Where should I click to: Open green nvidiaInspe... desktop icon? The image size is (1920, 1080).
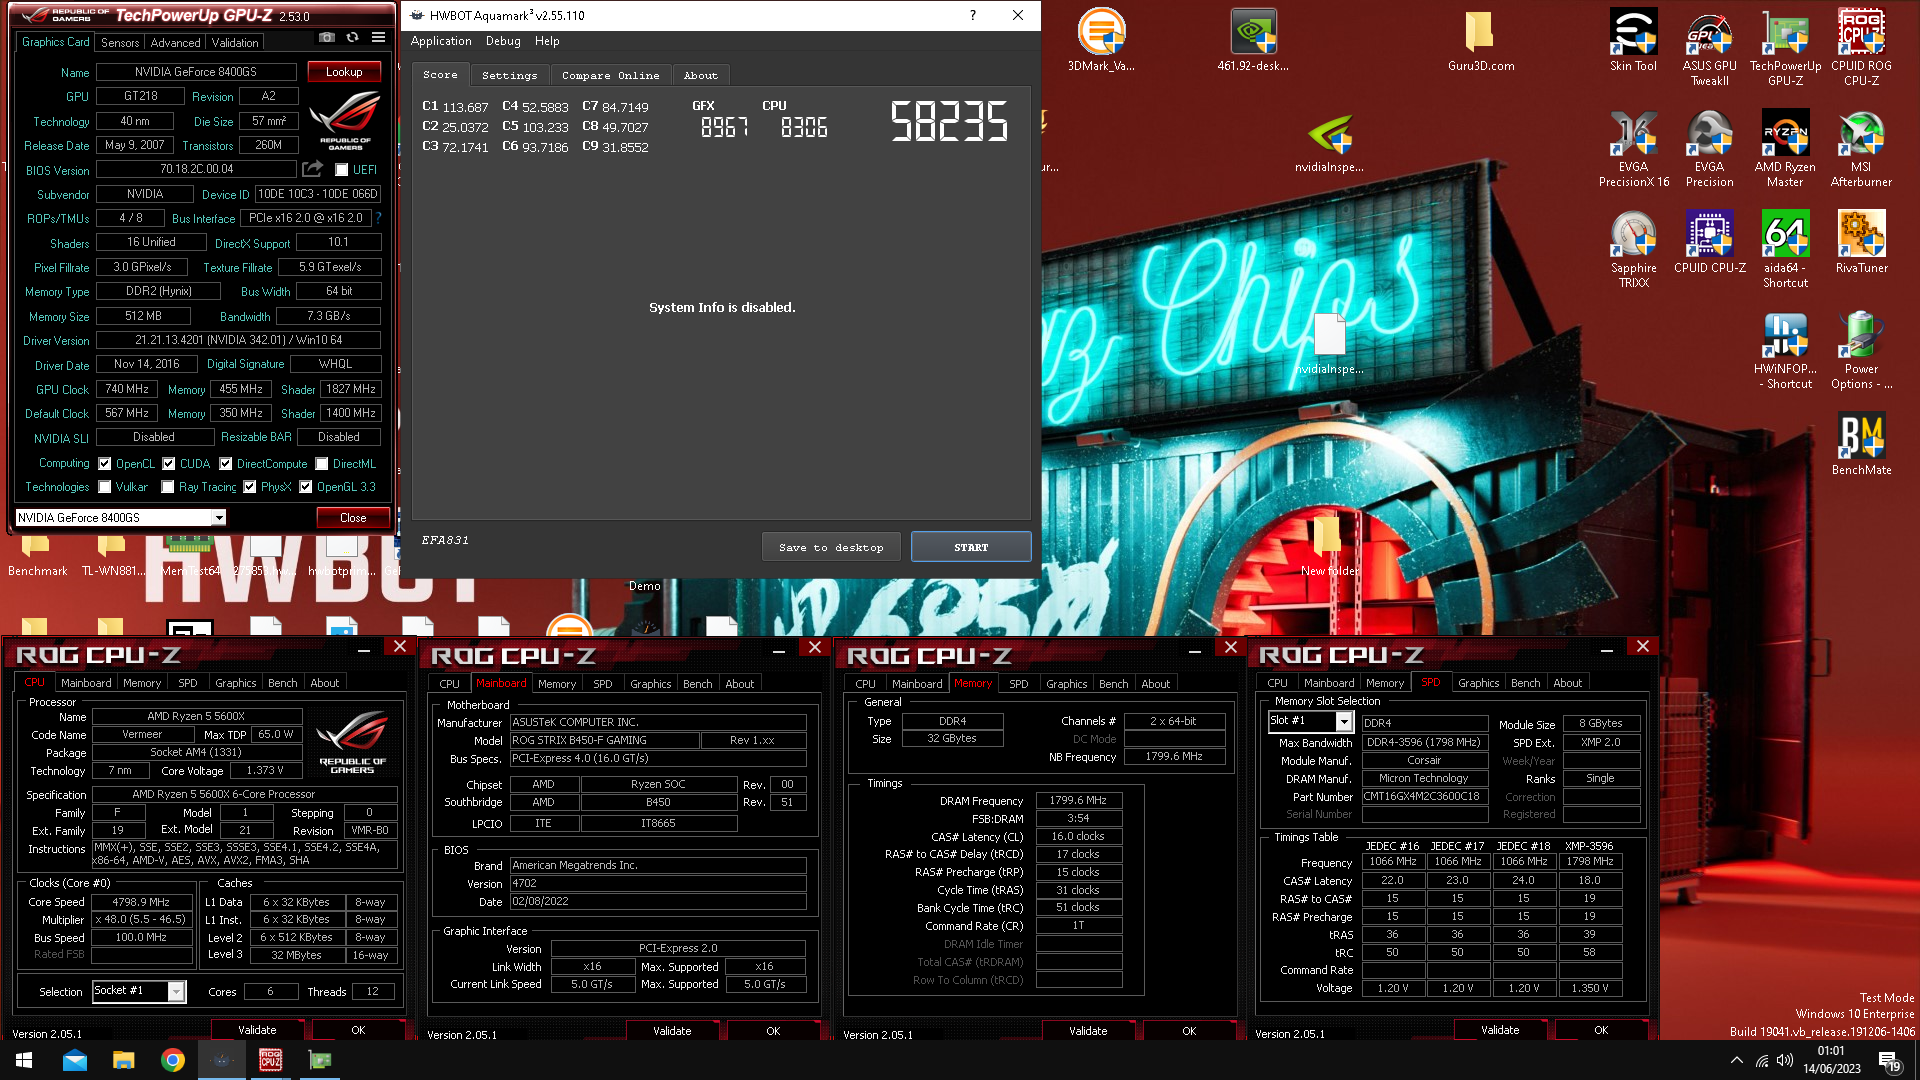pyautogui.click(x=1329, y=142)
